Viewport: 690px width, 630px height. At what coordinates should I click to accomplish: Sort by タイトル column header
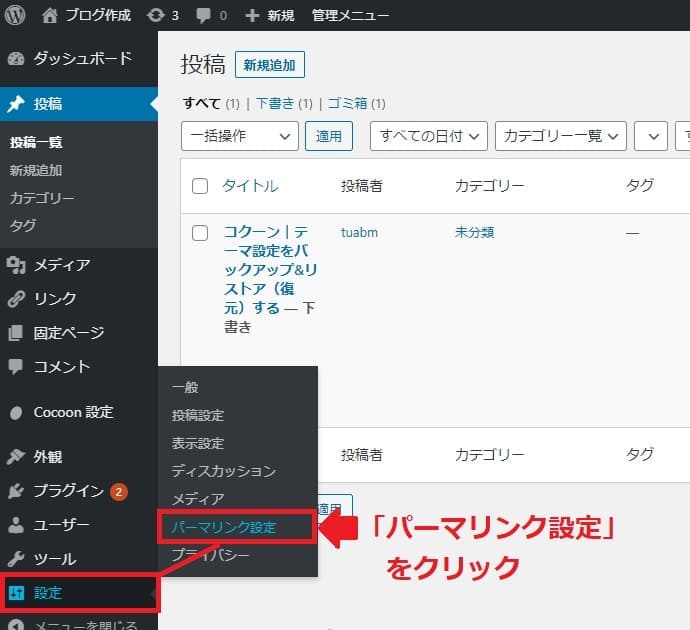[x=250, y=186]
